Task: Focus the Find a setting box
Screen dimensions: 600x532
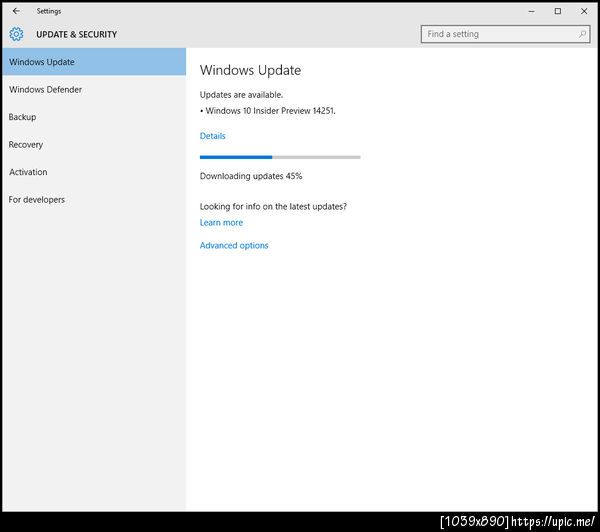Action: pyautogui.click(x=505, y=34)
